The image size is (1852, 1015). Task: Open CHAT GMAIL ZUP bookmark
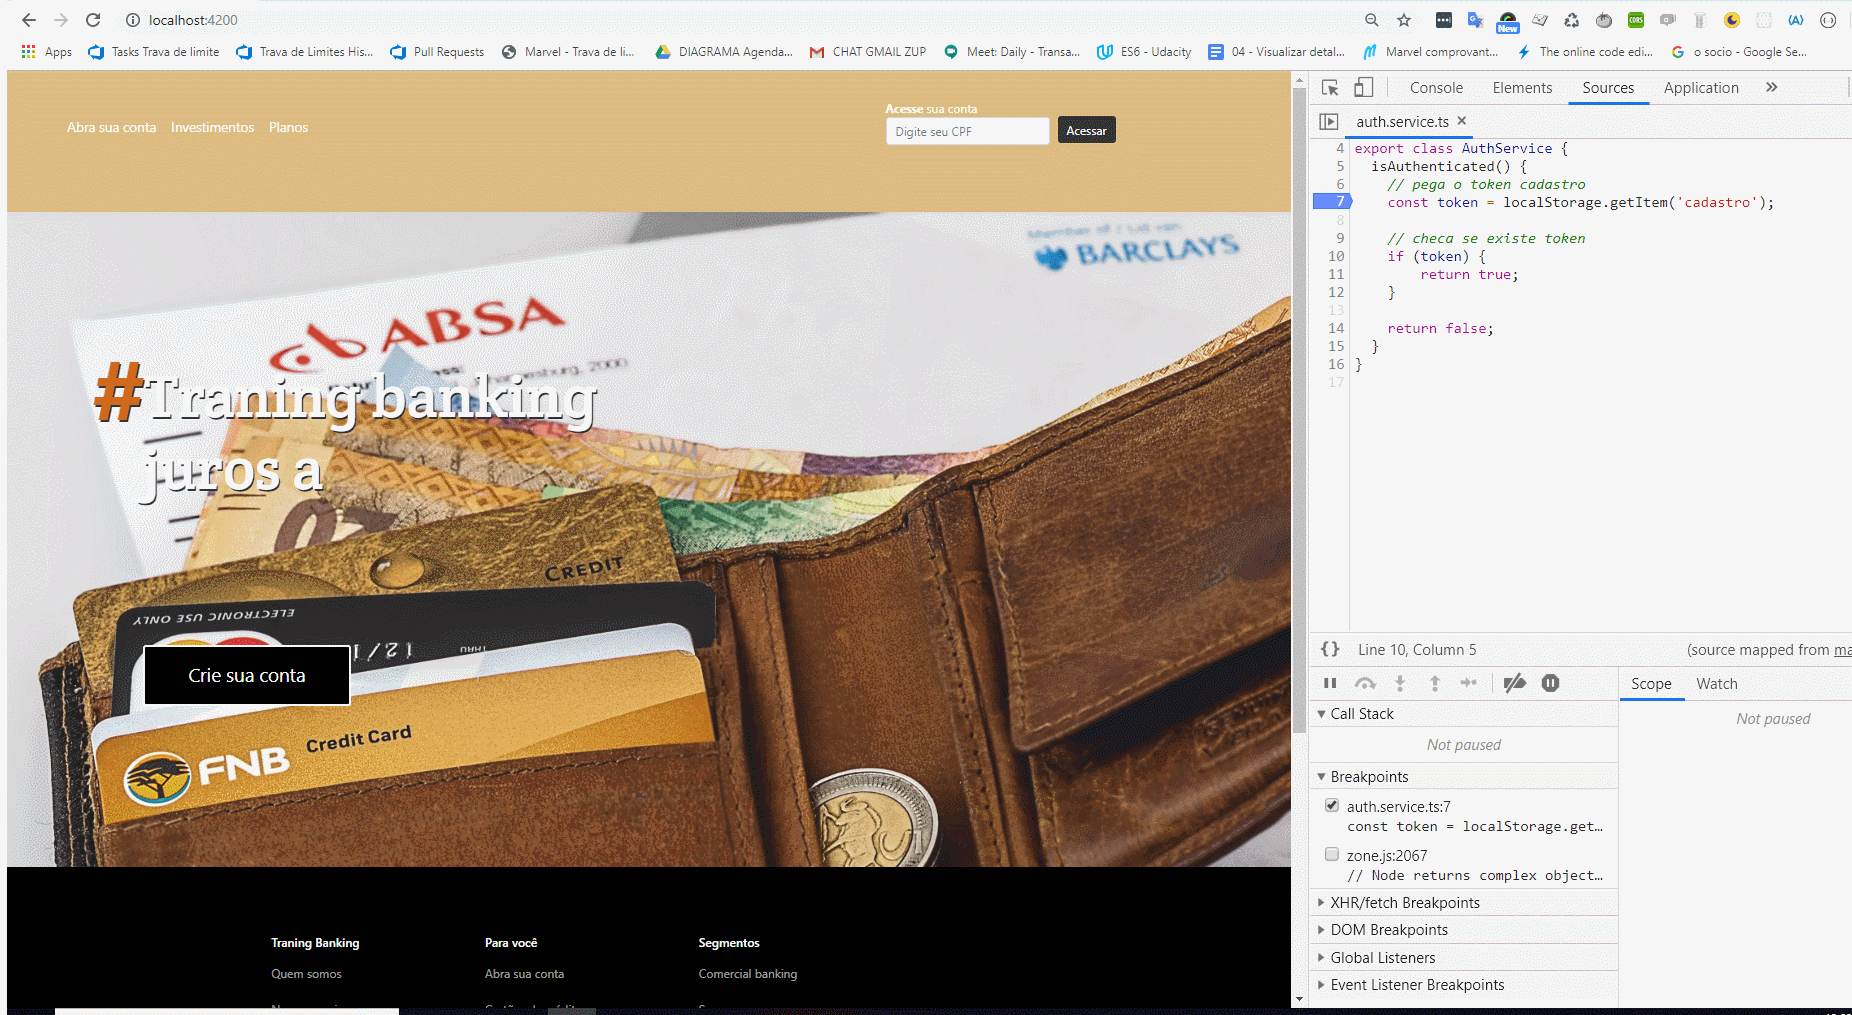click(x=868, y=52)
